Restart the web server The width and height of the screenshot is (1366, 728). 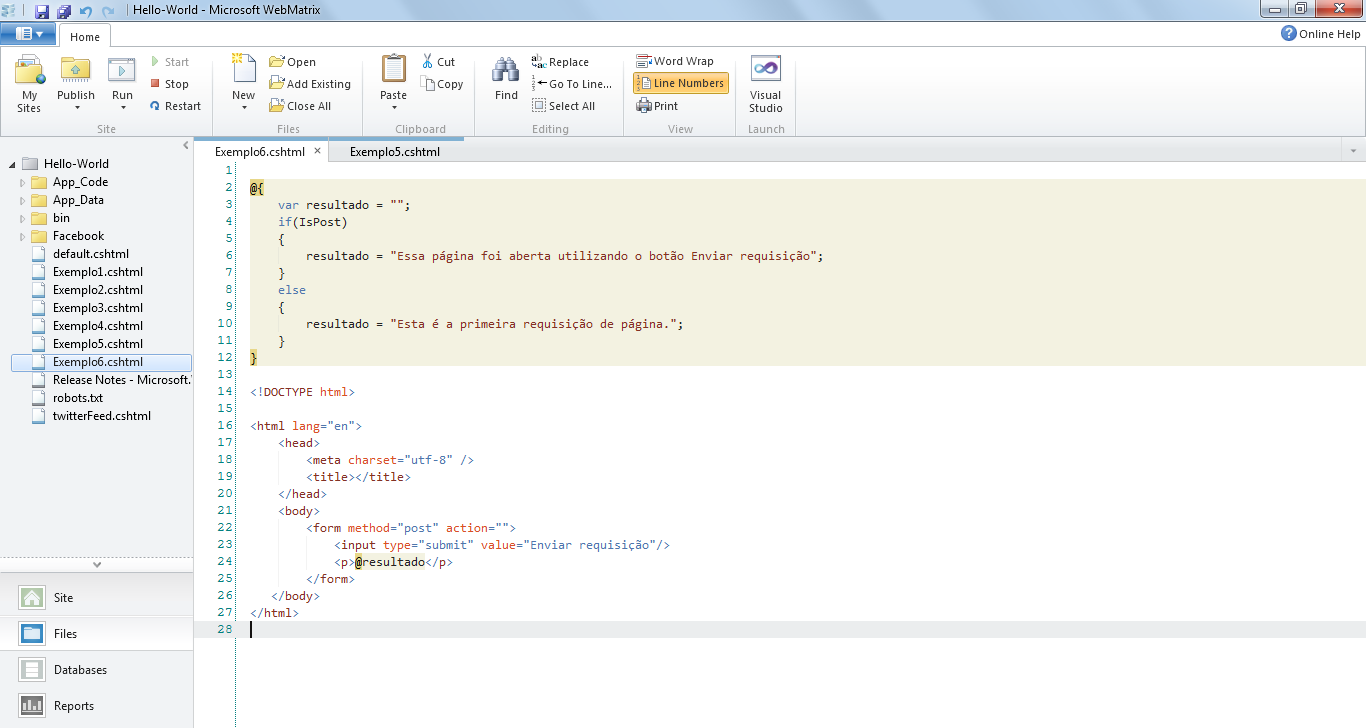click(176, 105)
